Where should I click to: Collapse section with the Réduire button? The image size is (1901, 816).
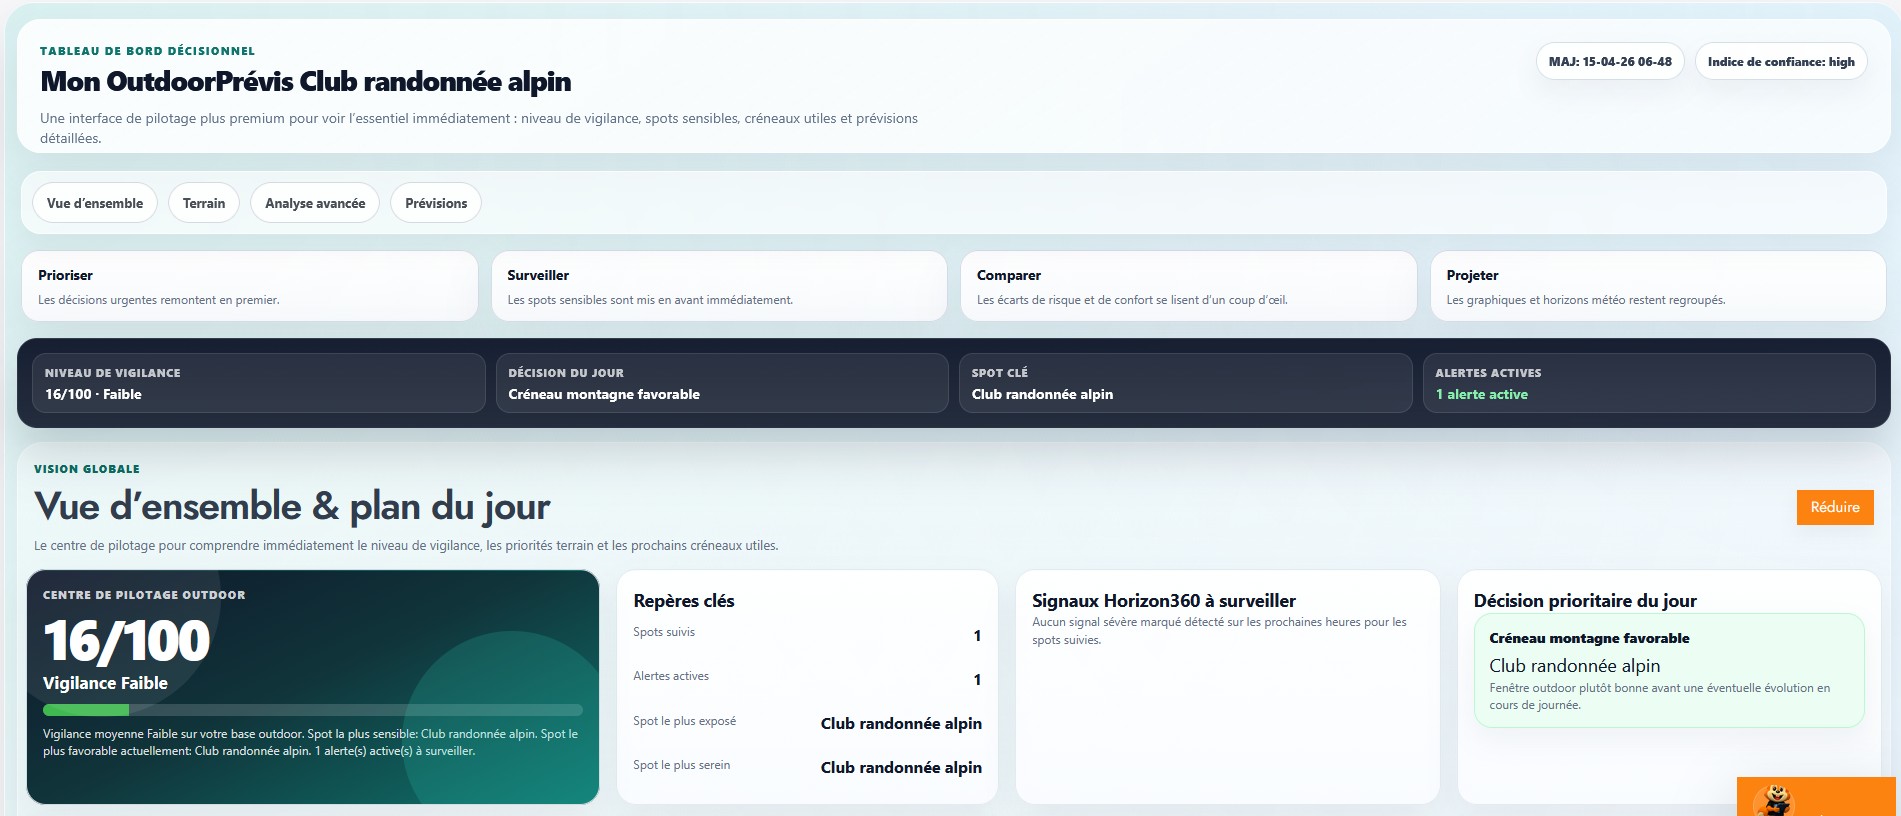pos(1834,507)
